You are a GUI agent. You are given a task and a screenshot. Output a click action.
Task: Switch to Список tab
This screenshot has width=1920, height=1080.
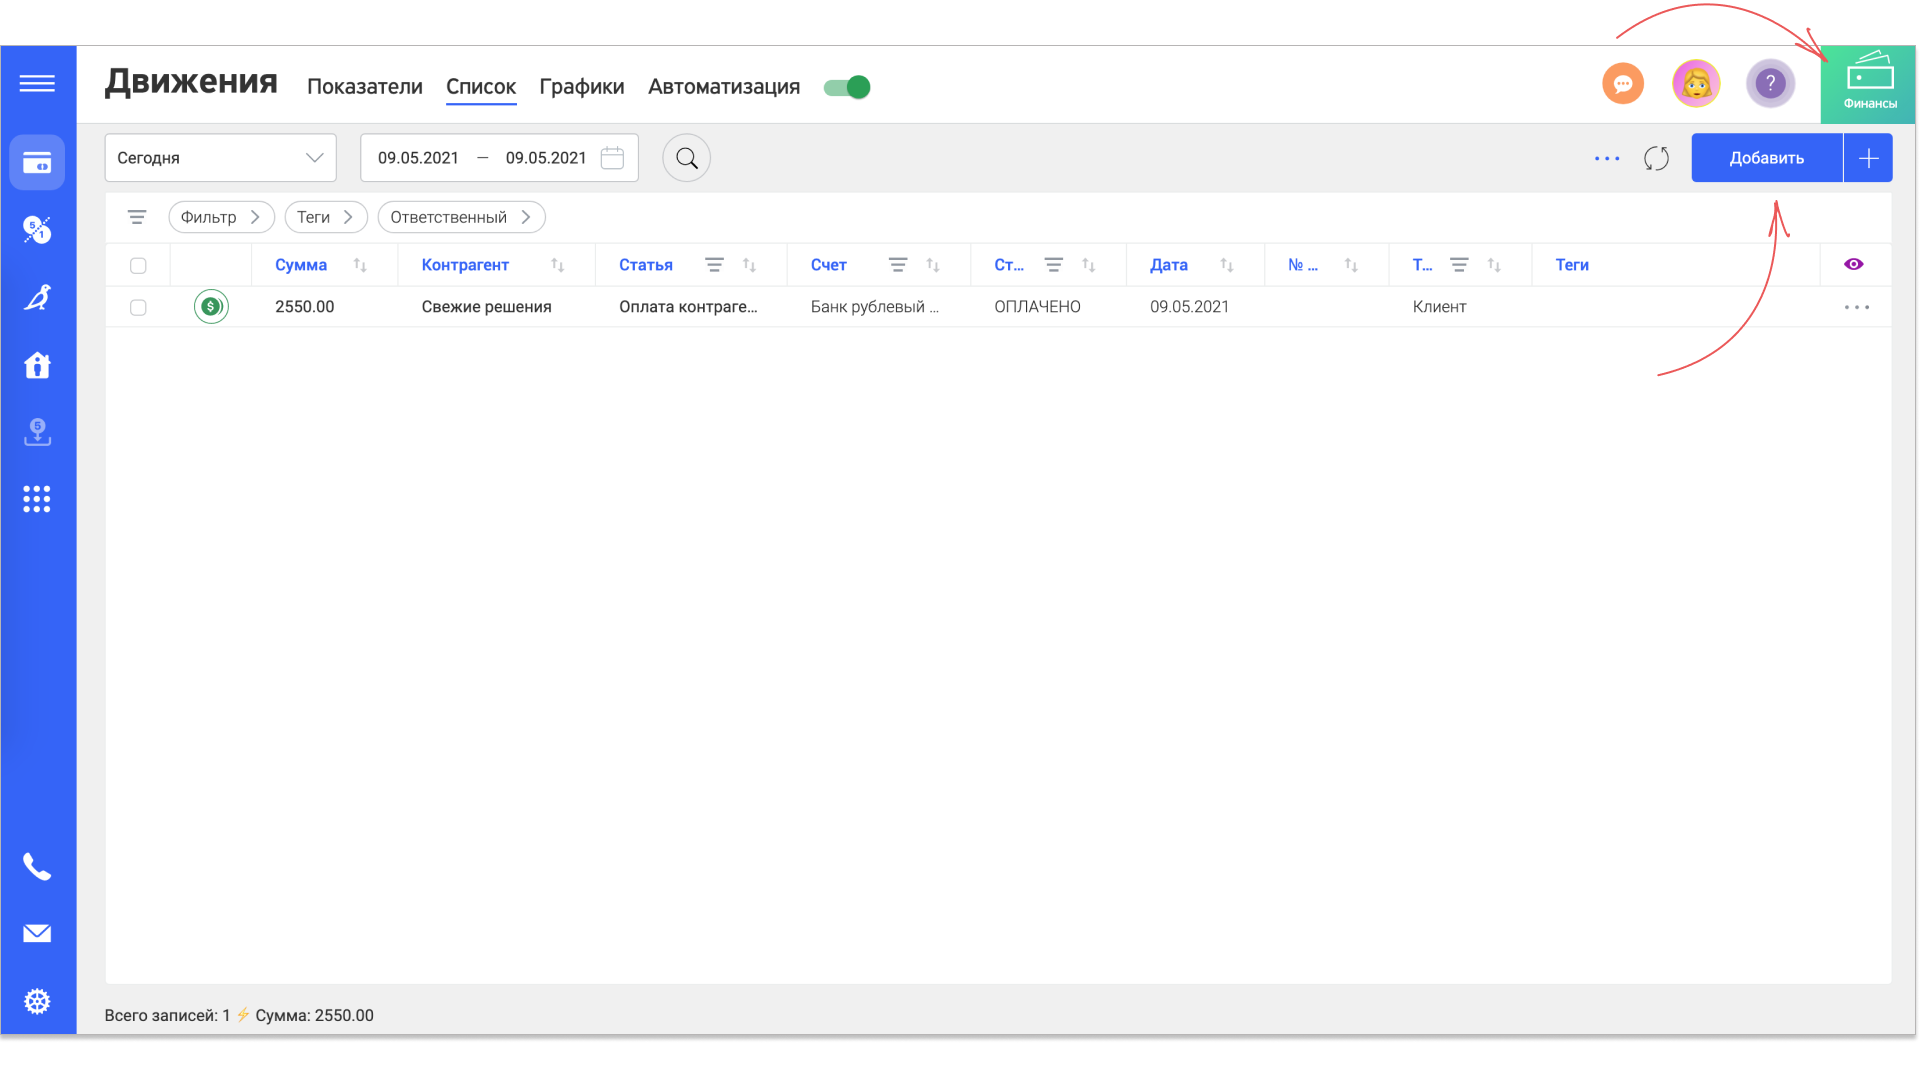click(481, 87)
